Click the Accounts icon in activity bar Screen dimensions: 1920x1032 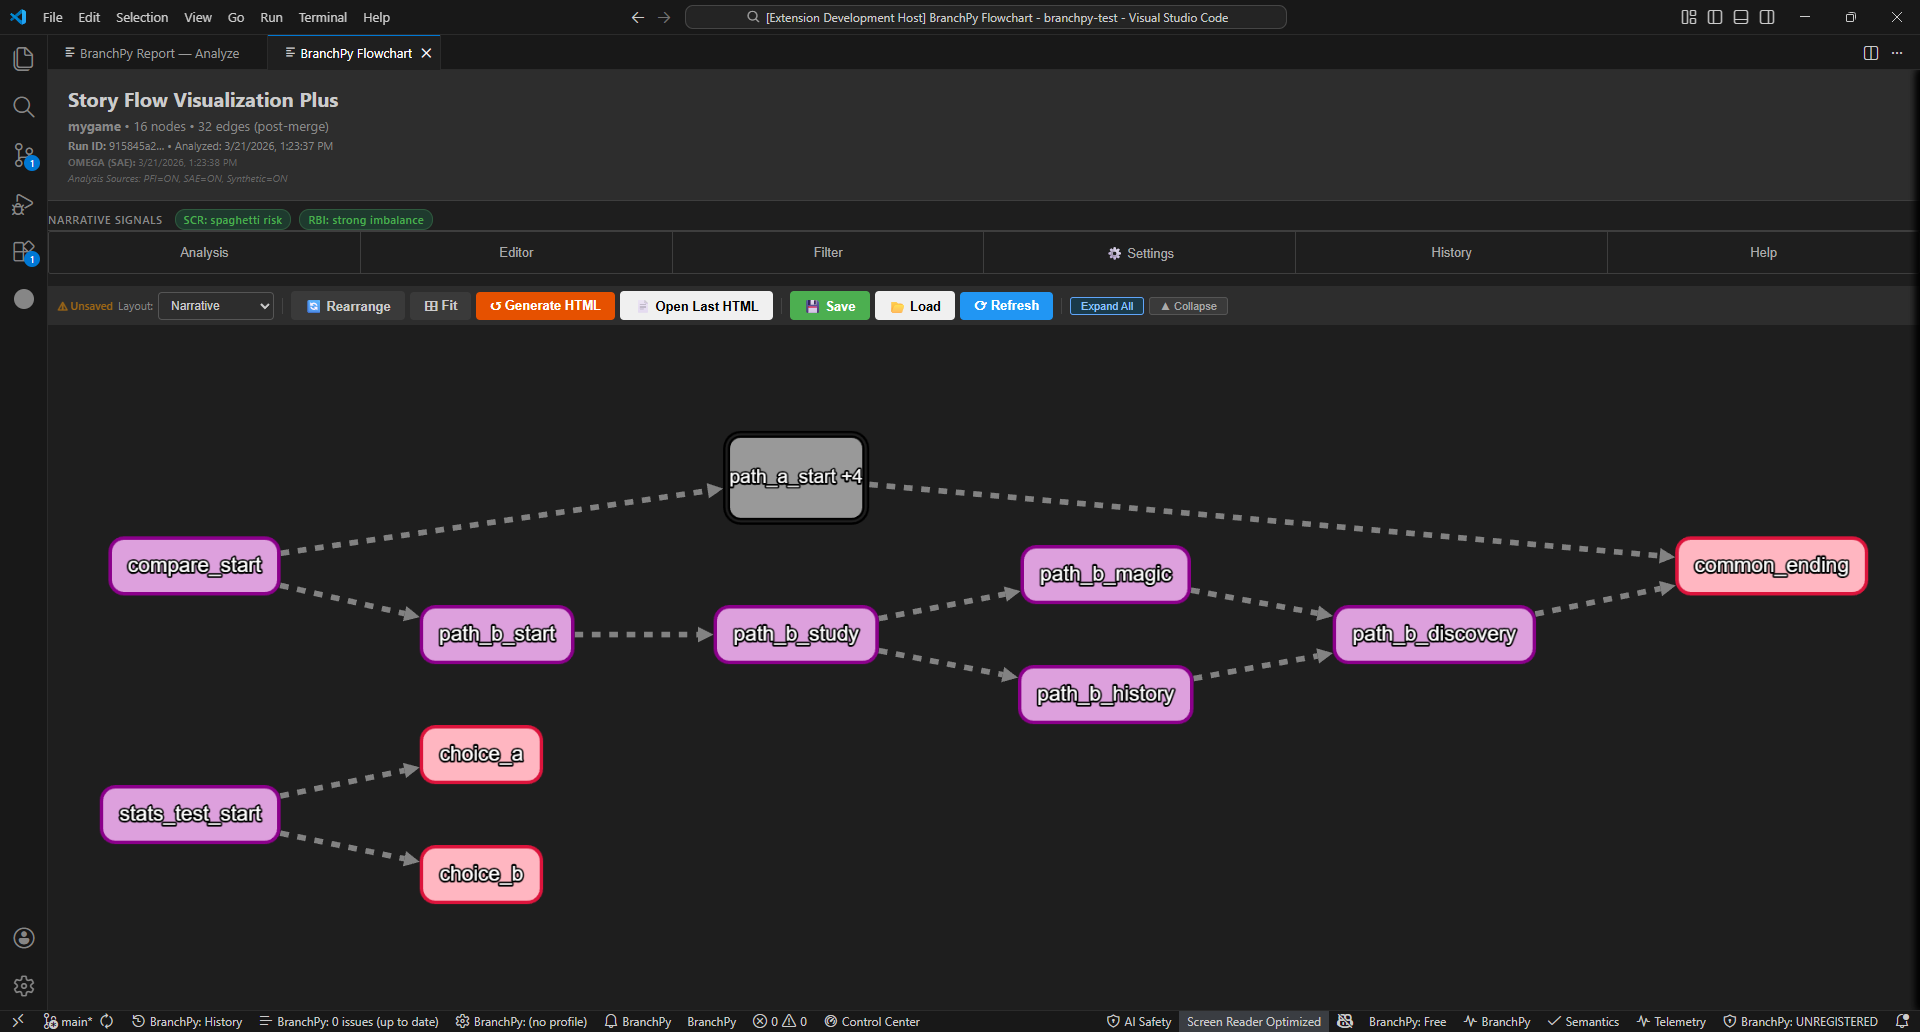point(23,938)
